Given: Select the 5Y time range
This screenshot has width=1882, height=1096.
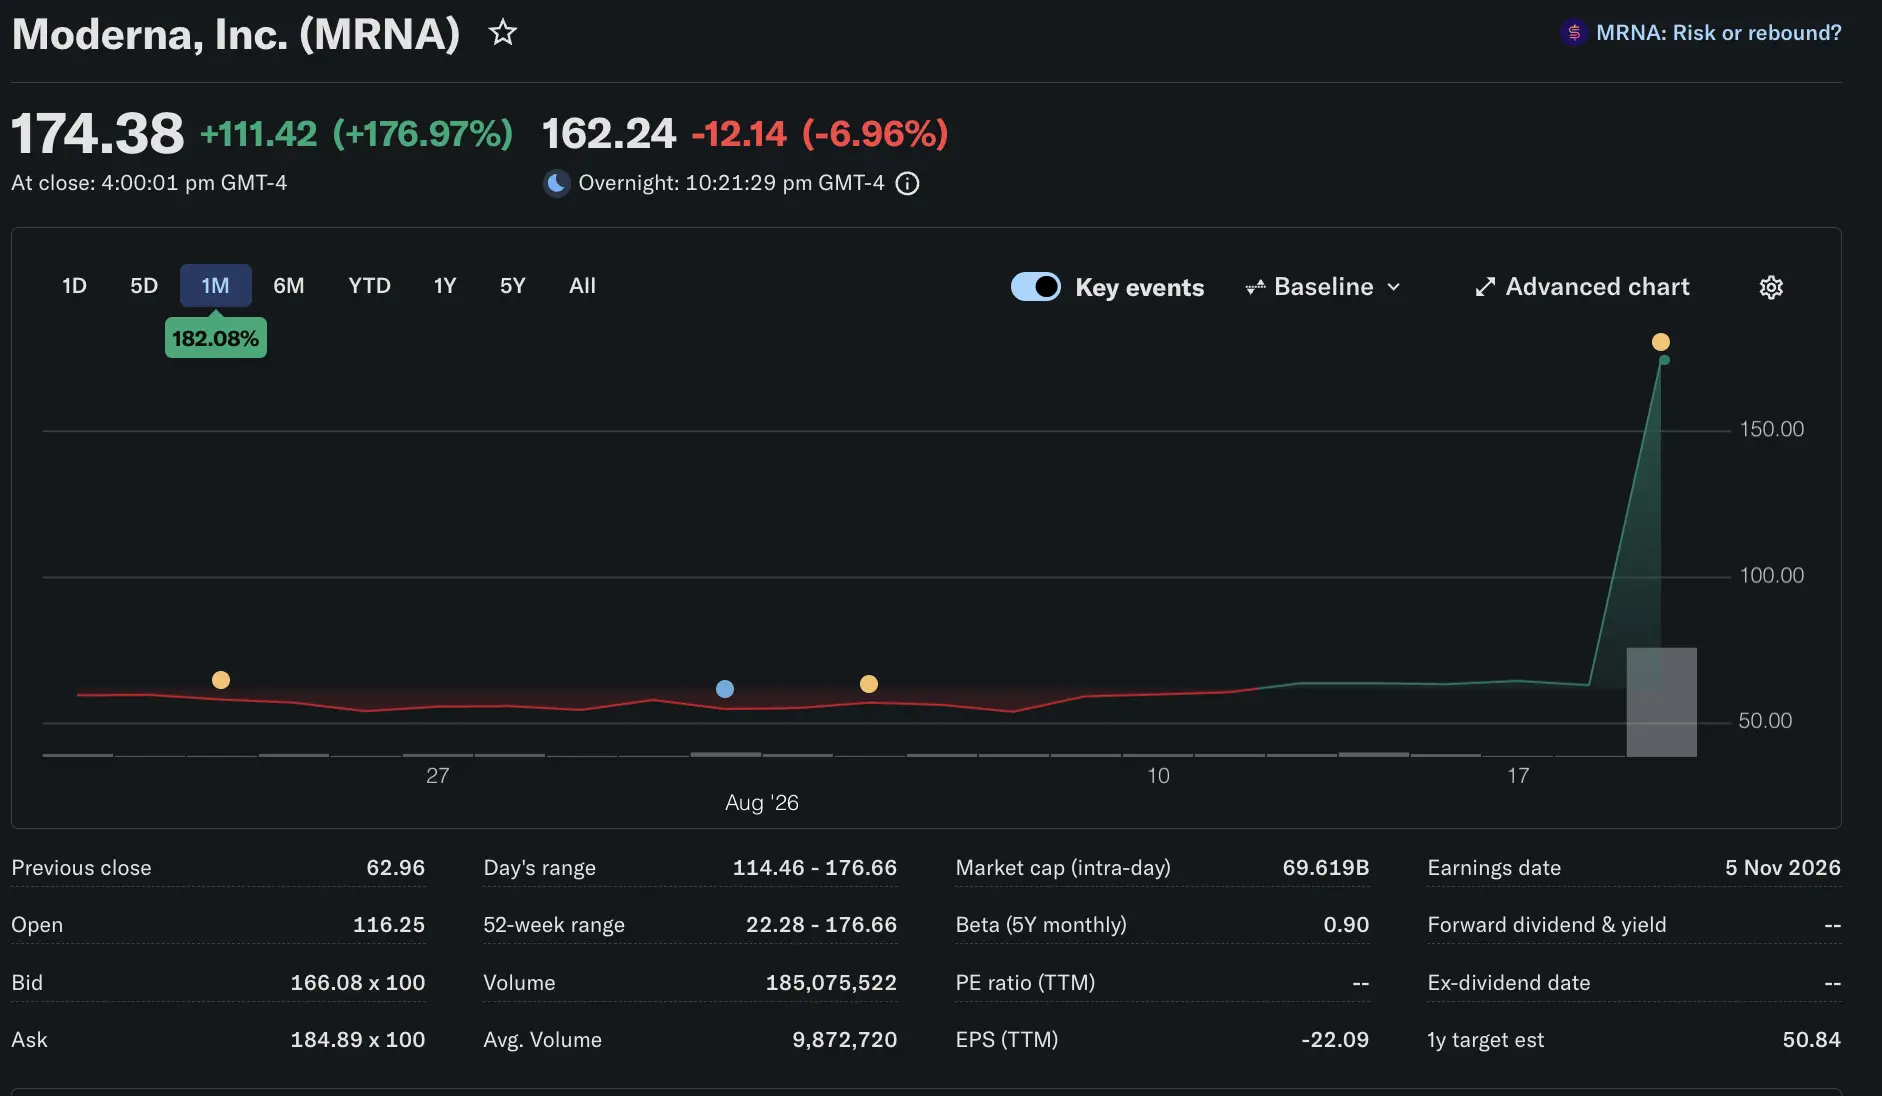Looking at the screenshot, I should click(x=512, y=286).
